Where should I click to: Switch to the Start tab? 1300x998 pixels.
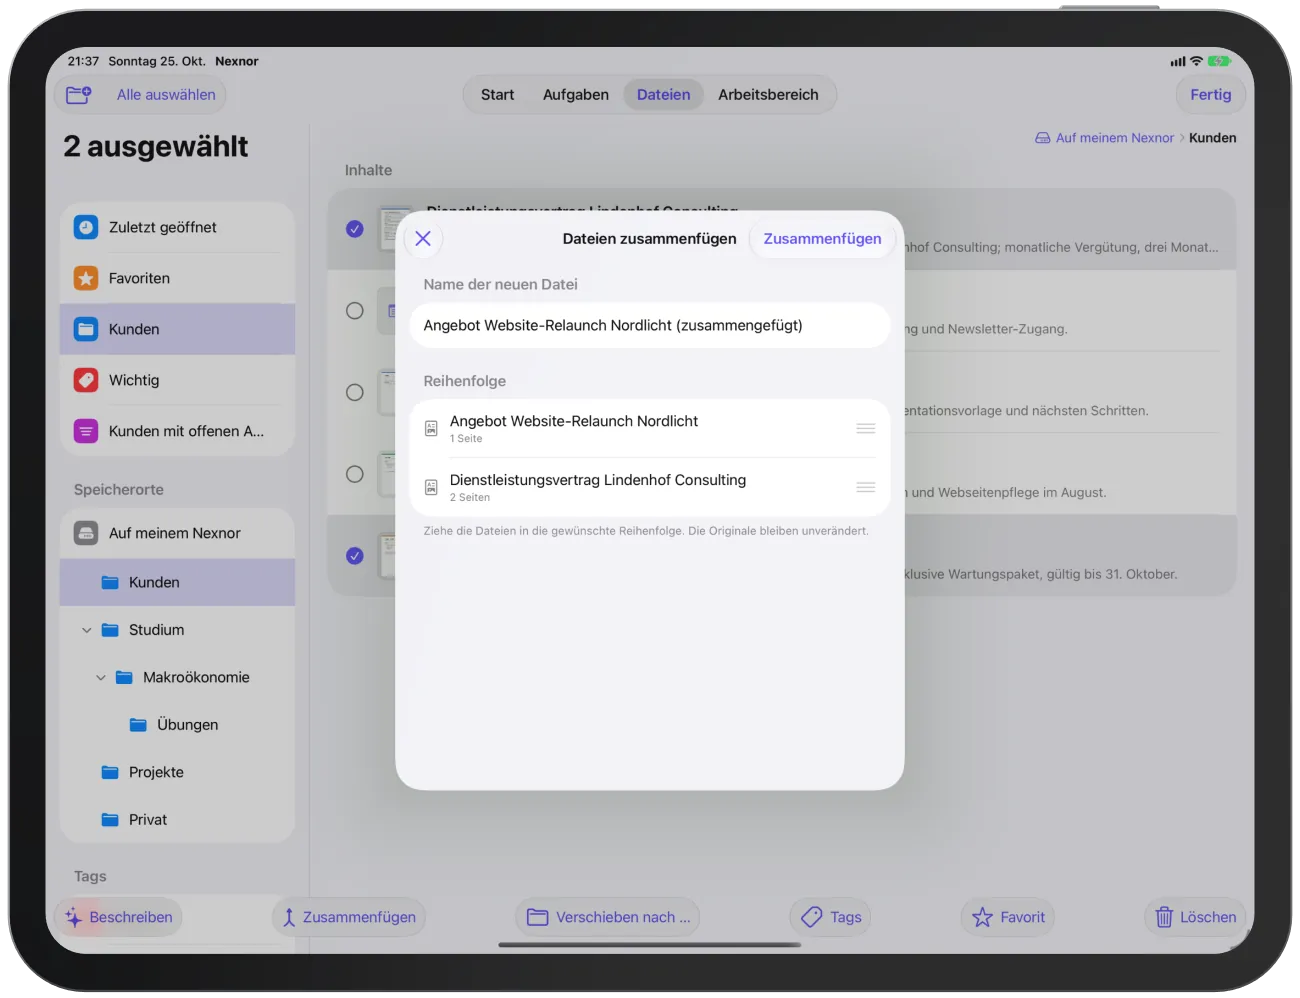click(x=497, y=95)
